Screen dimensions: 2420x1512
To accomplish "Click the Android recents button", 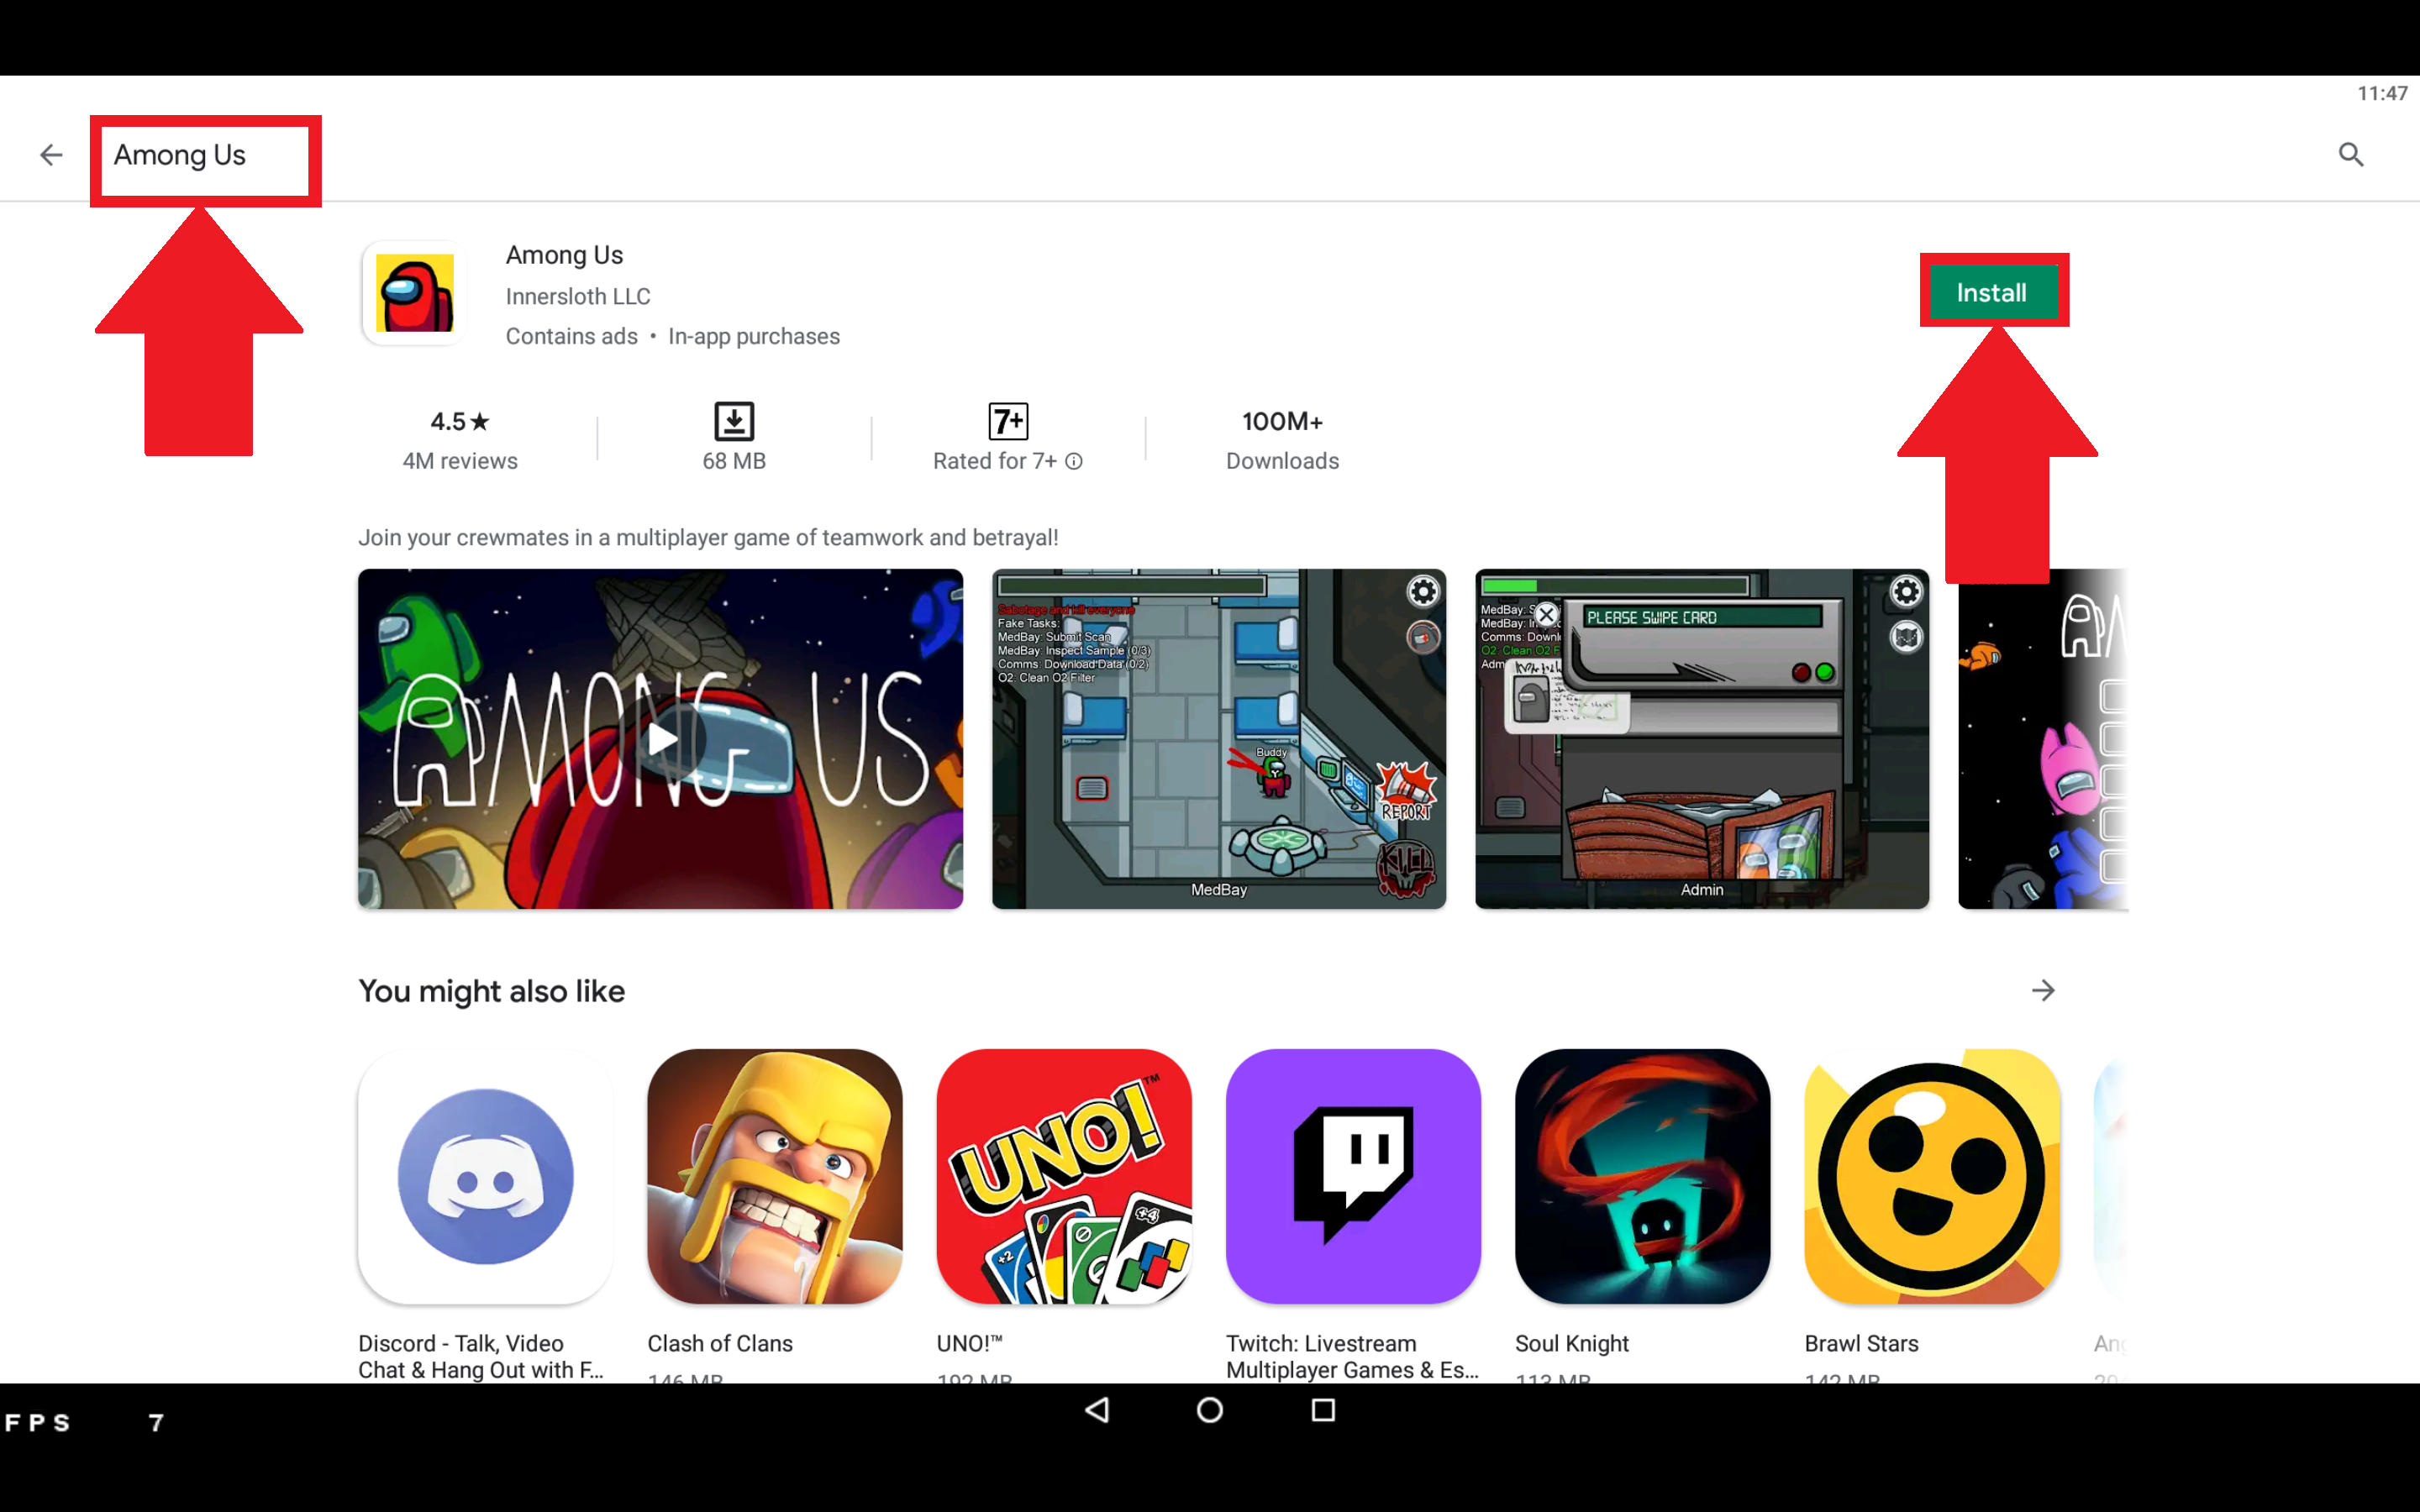I will click(1324, 1410).
